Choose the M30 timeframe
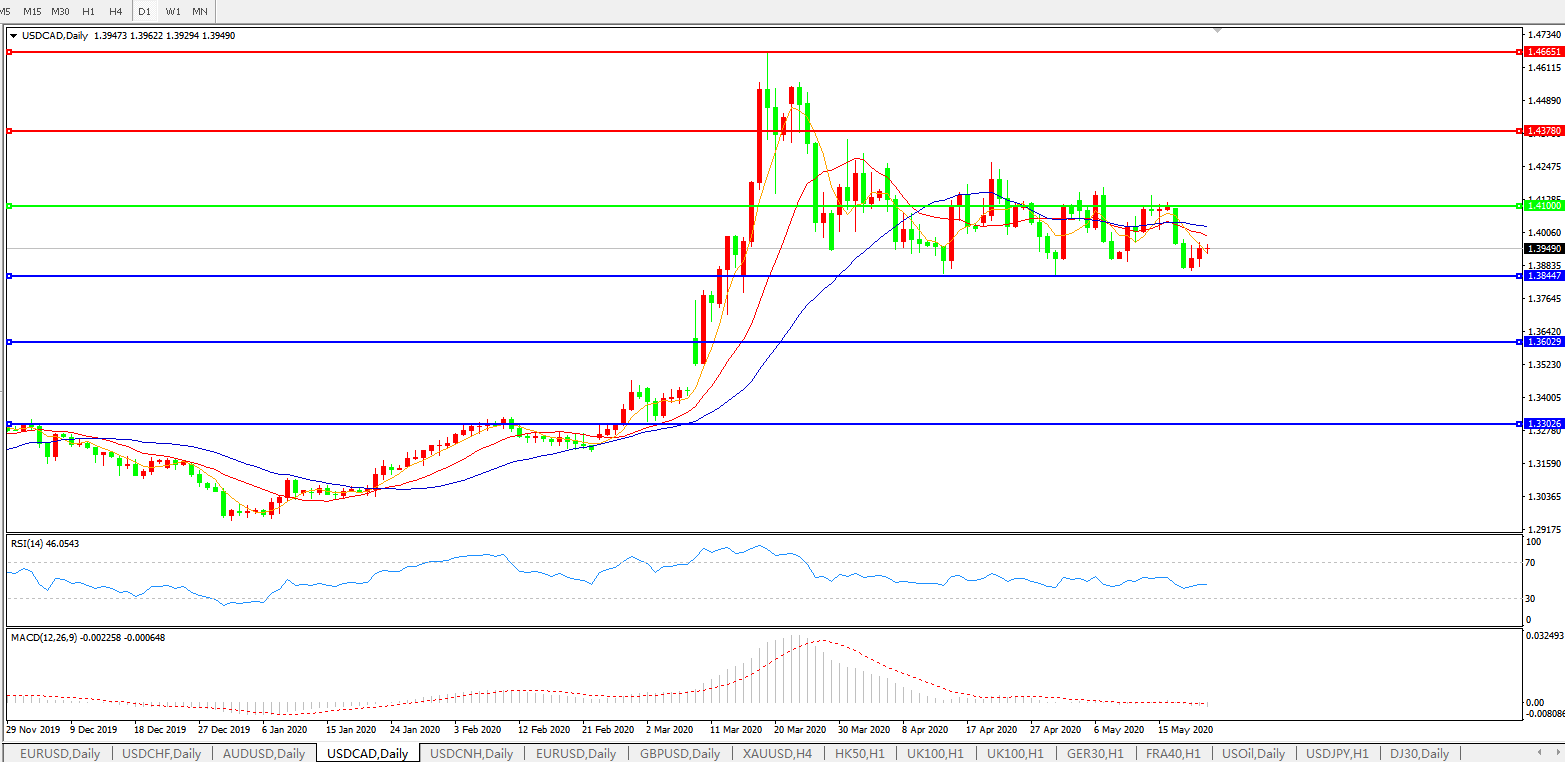Viewport: 1565px width, 762px height. (x=61, y=11)
